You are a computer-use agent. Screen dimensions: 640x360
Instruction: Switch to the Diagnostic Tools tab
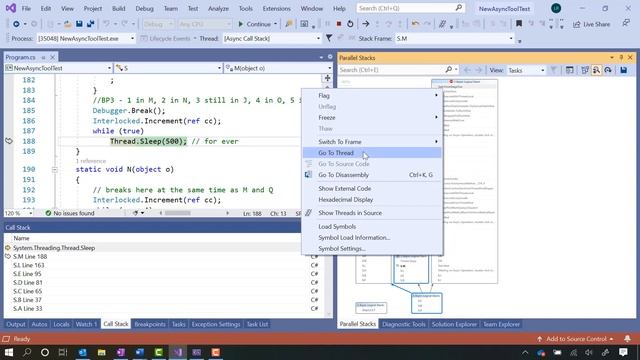pos(403,324)
